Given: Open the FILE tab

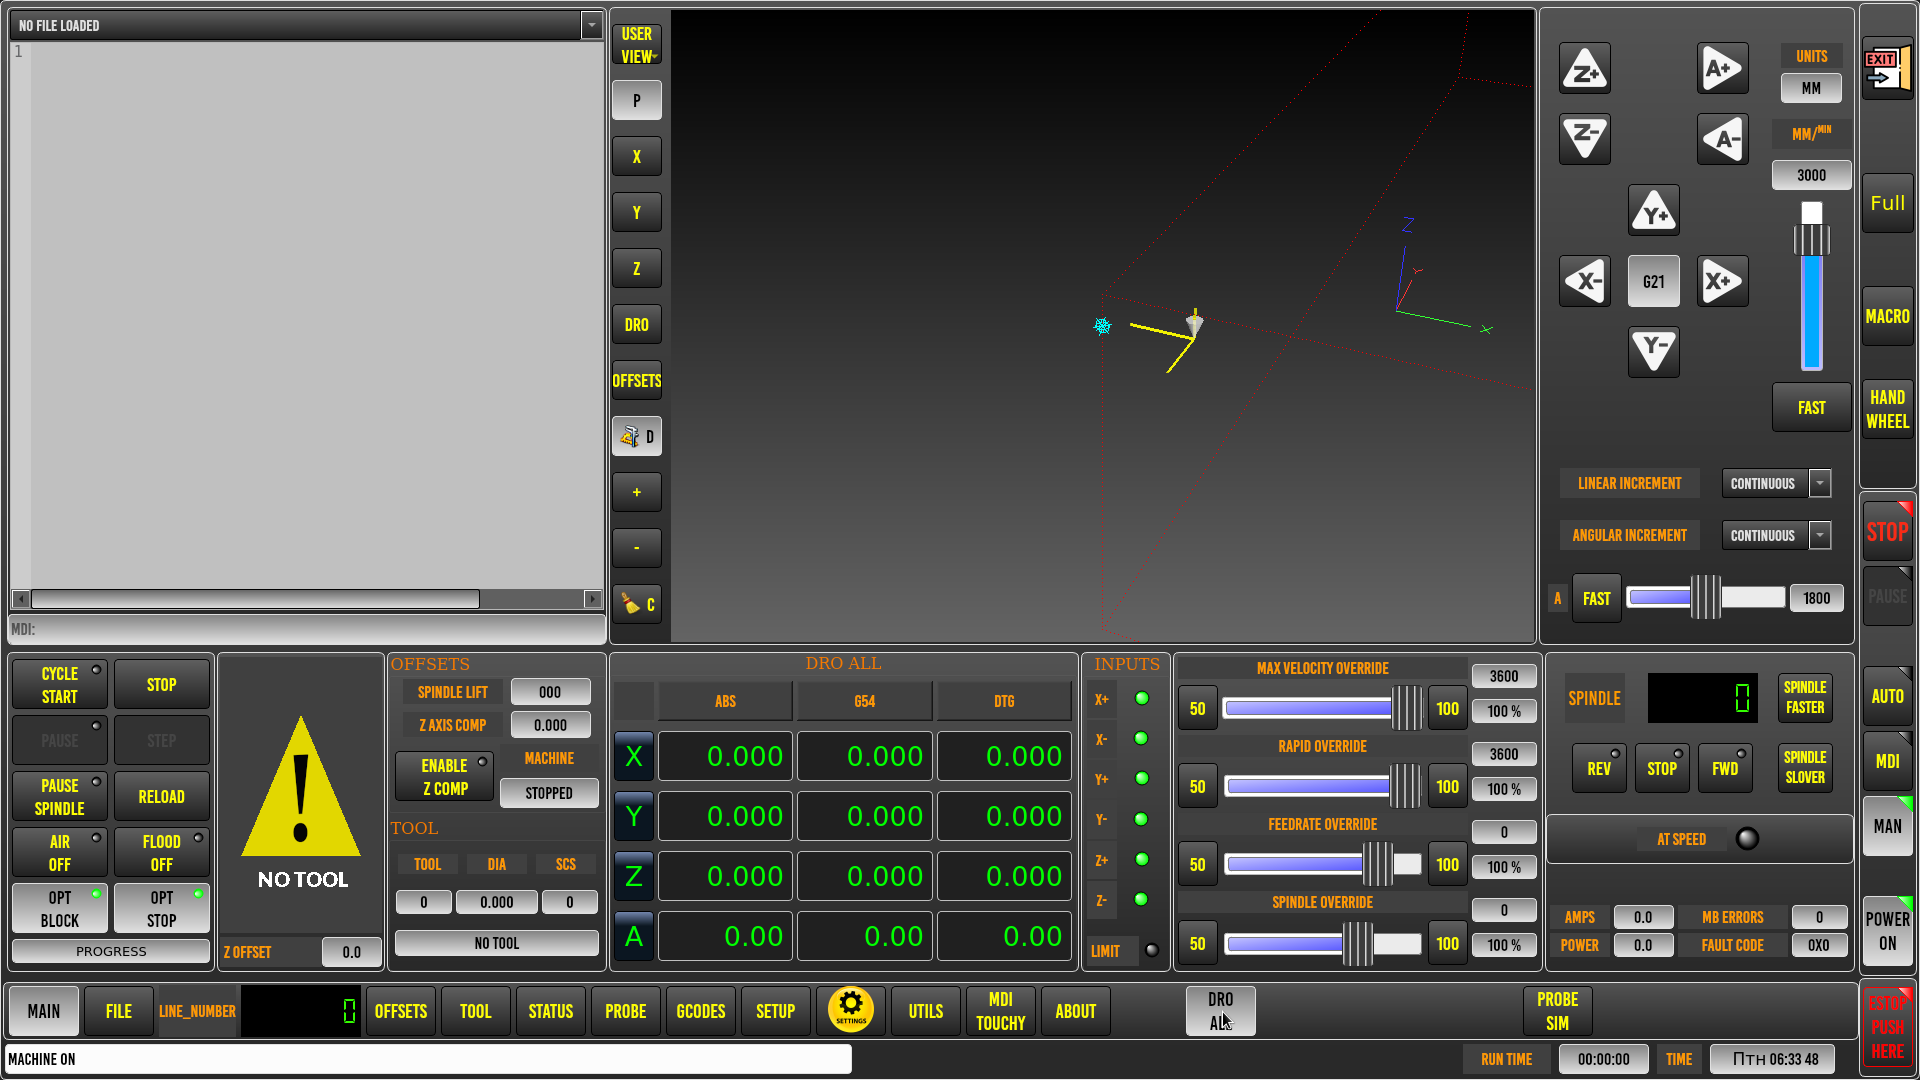Looking at the screenshot, I should [119, 1011].
